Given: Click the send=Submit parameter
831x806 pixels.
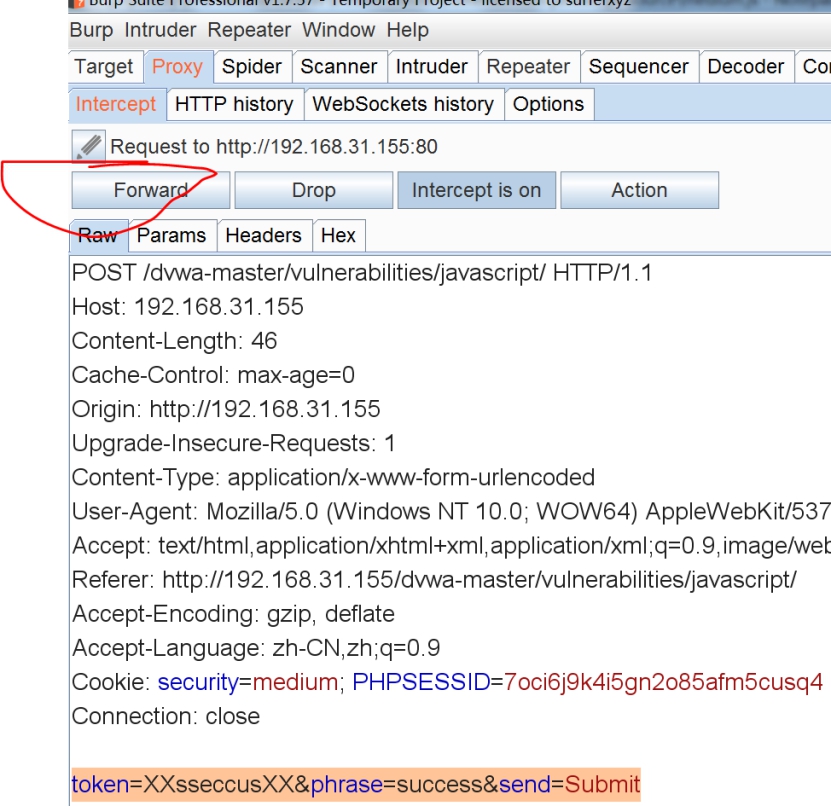Looking at the screenshot, I should pos(570,784).
